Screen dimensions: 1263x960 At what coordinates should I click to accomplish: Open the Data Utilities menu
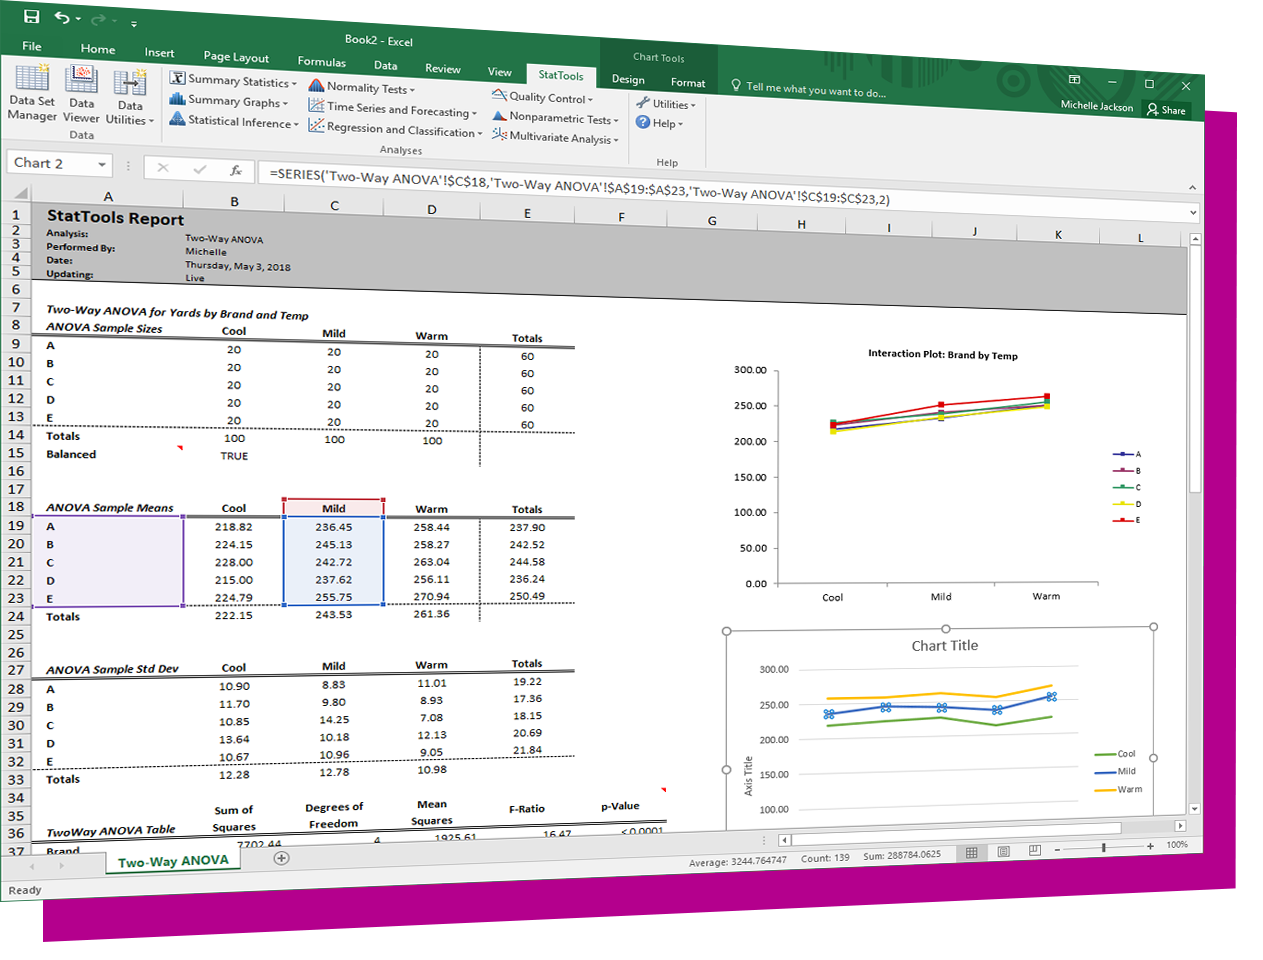[130, 98]
